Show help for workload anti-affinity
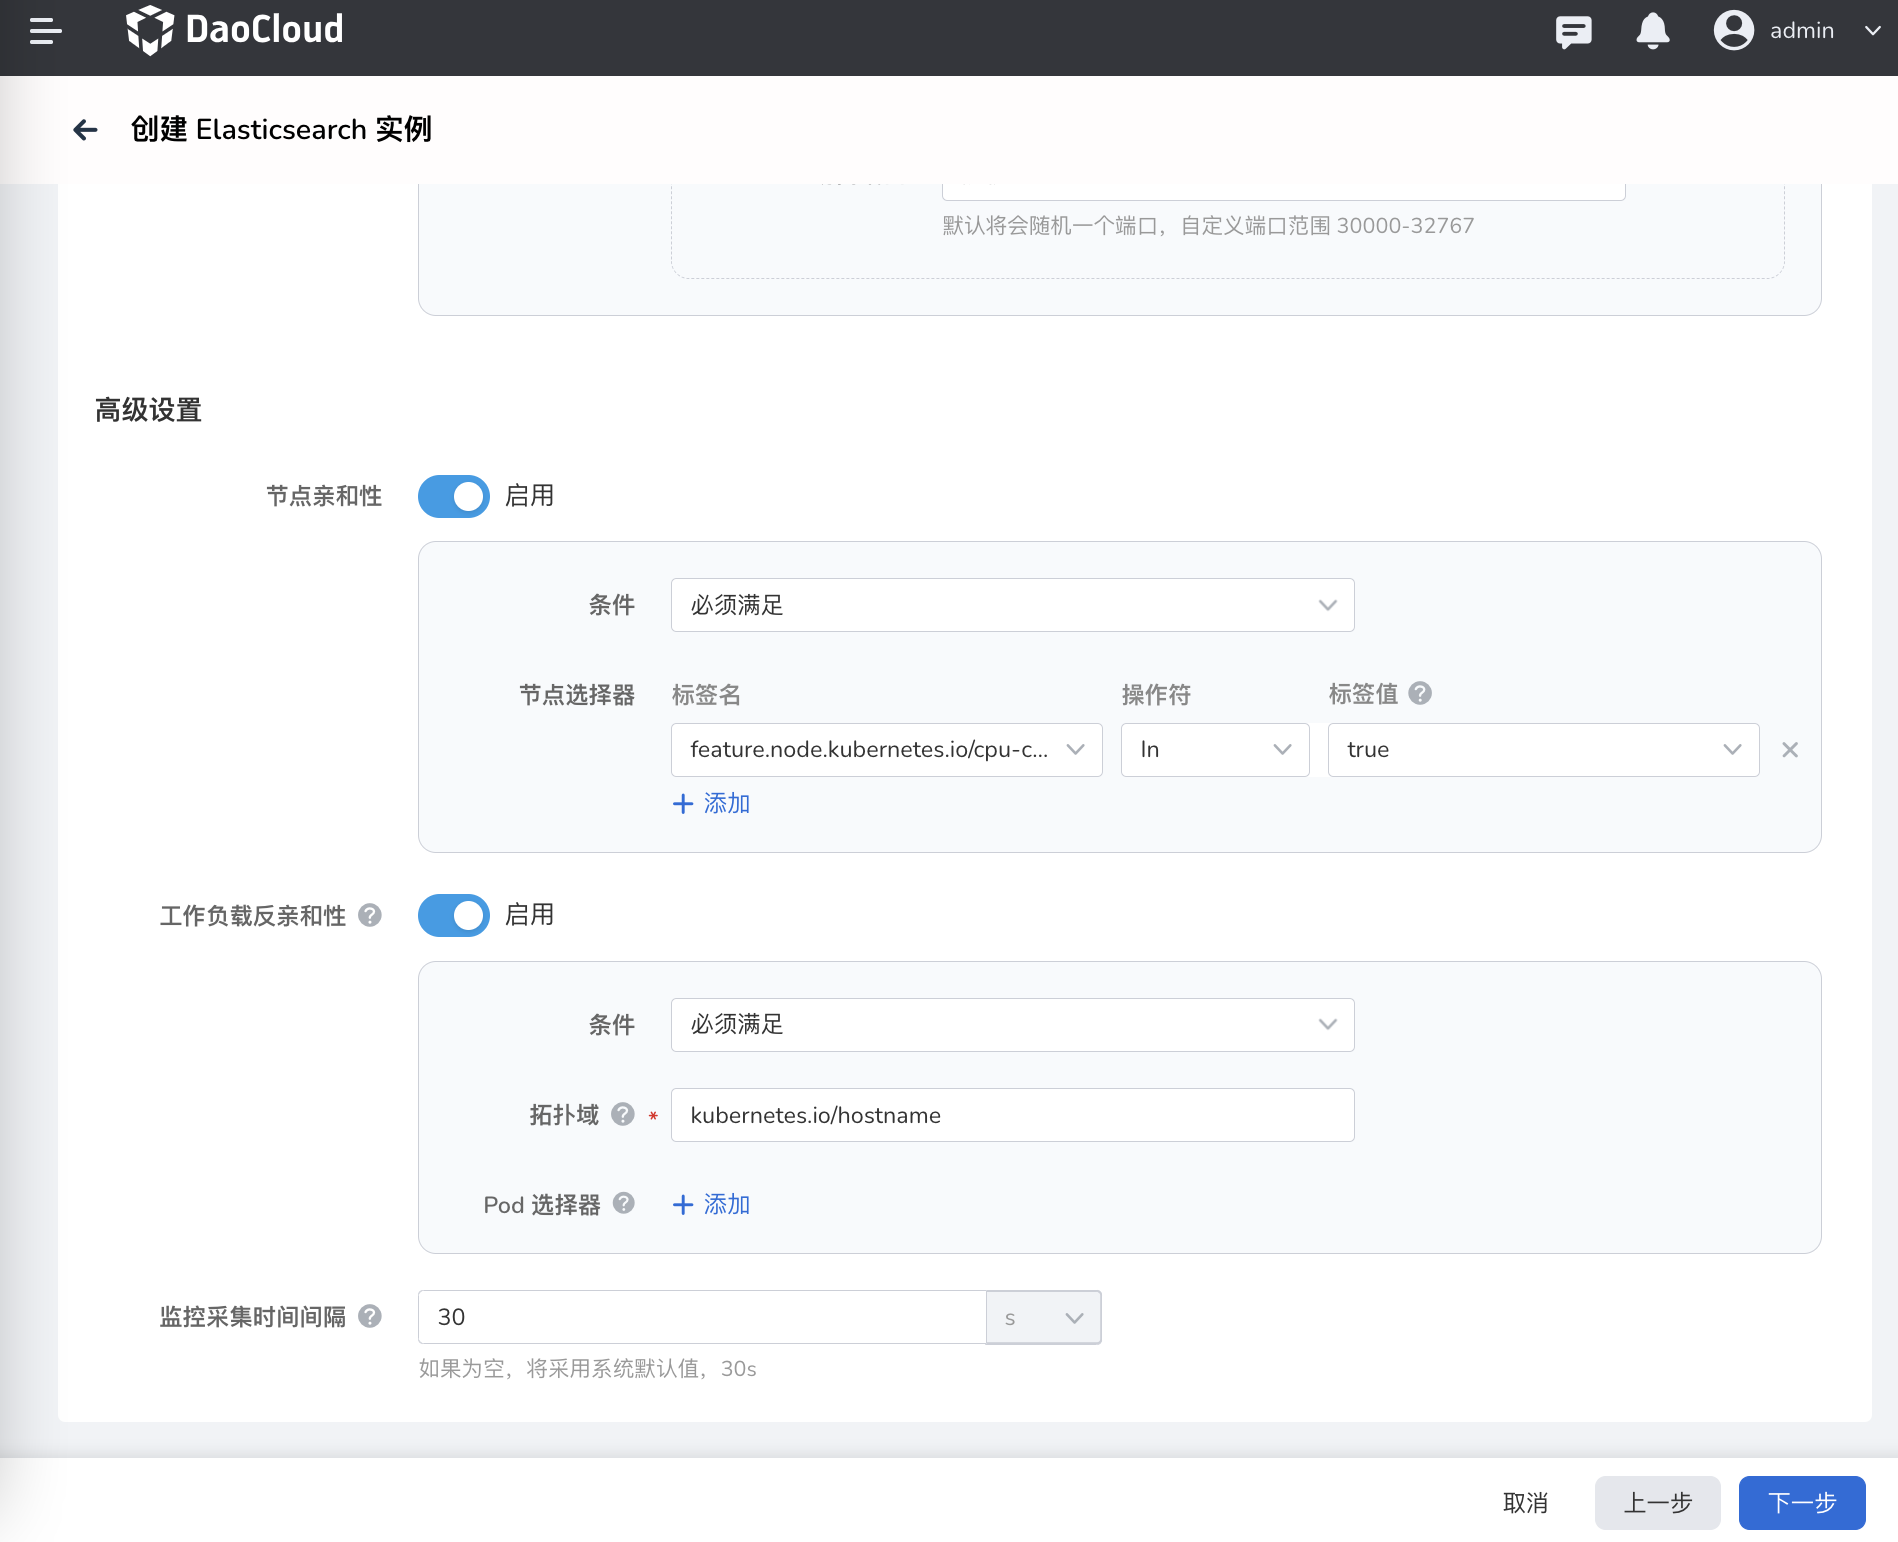Viewport: 1898px width, 1542px height. (x=370, y=915)
